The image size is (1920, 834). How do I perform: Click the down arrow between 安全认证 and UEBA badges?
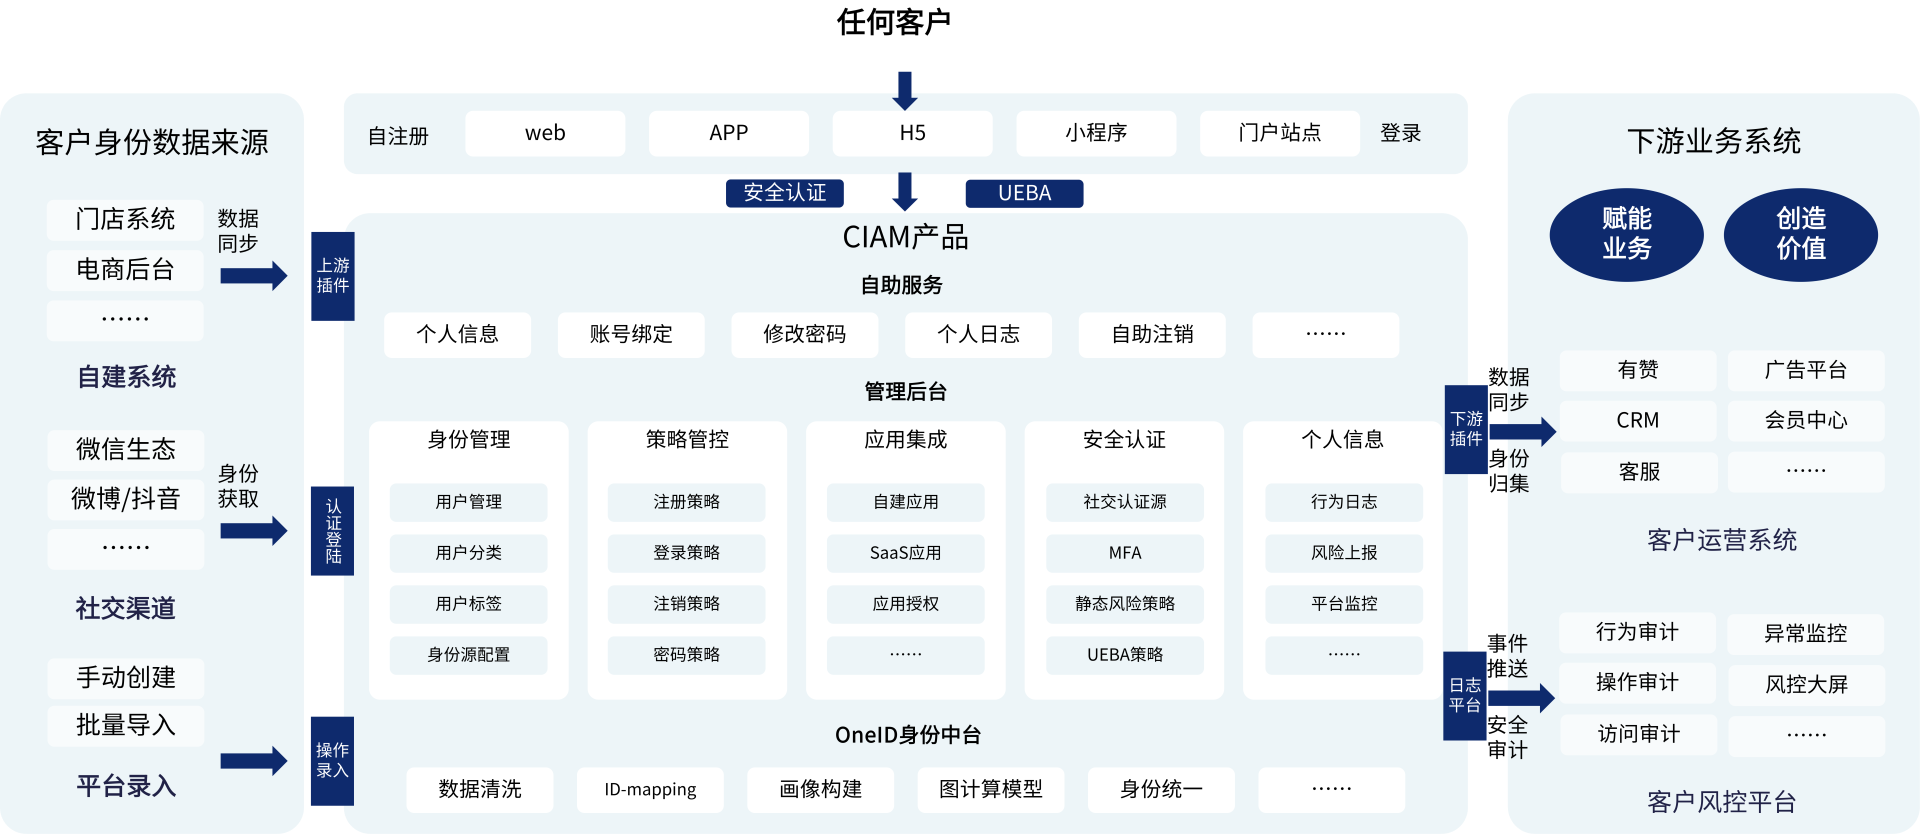tap(905, 191)
